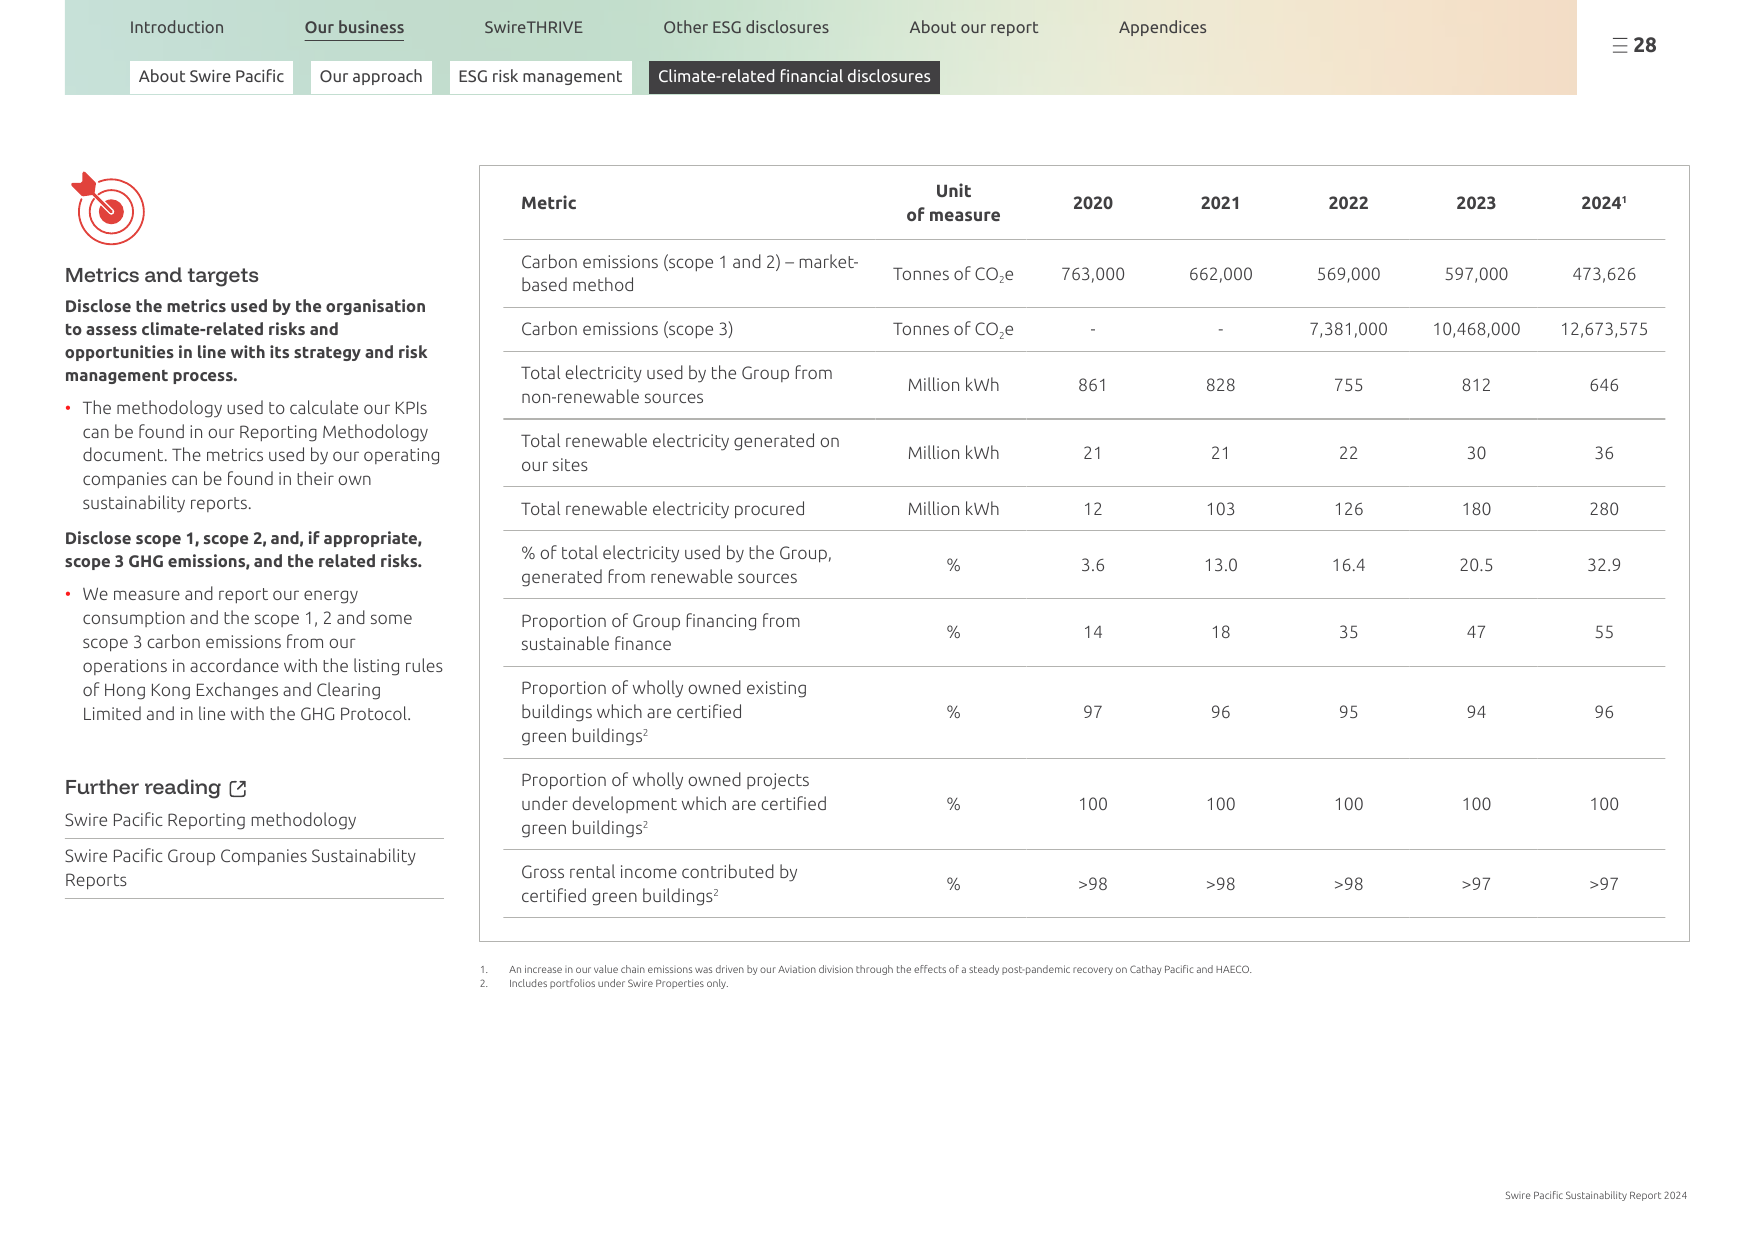The width and height of the screenshot is (1754, 1241).
Task: Click the value 280 for renewable electricity procured
Action: pyautogui.click(x=1604, y=509)
